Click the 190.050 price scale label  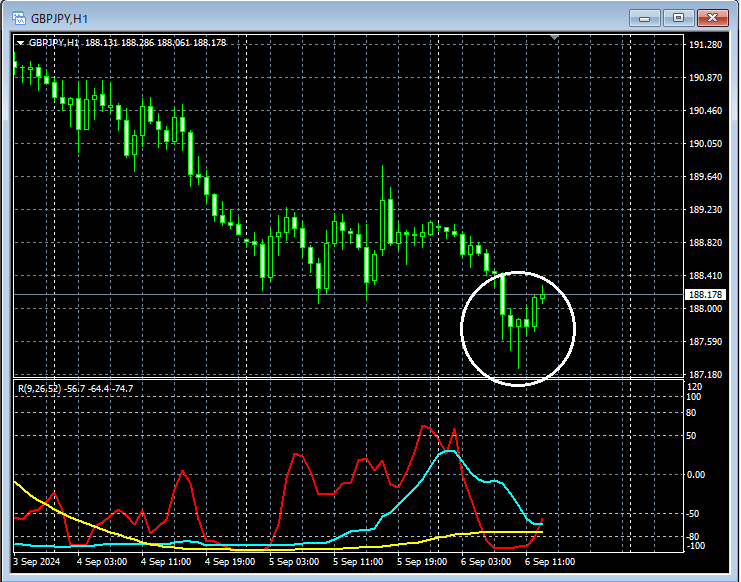(x=705, y=144)
